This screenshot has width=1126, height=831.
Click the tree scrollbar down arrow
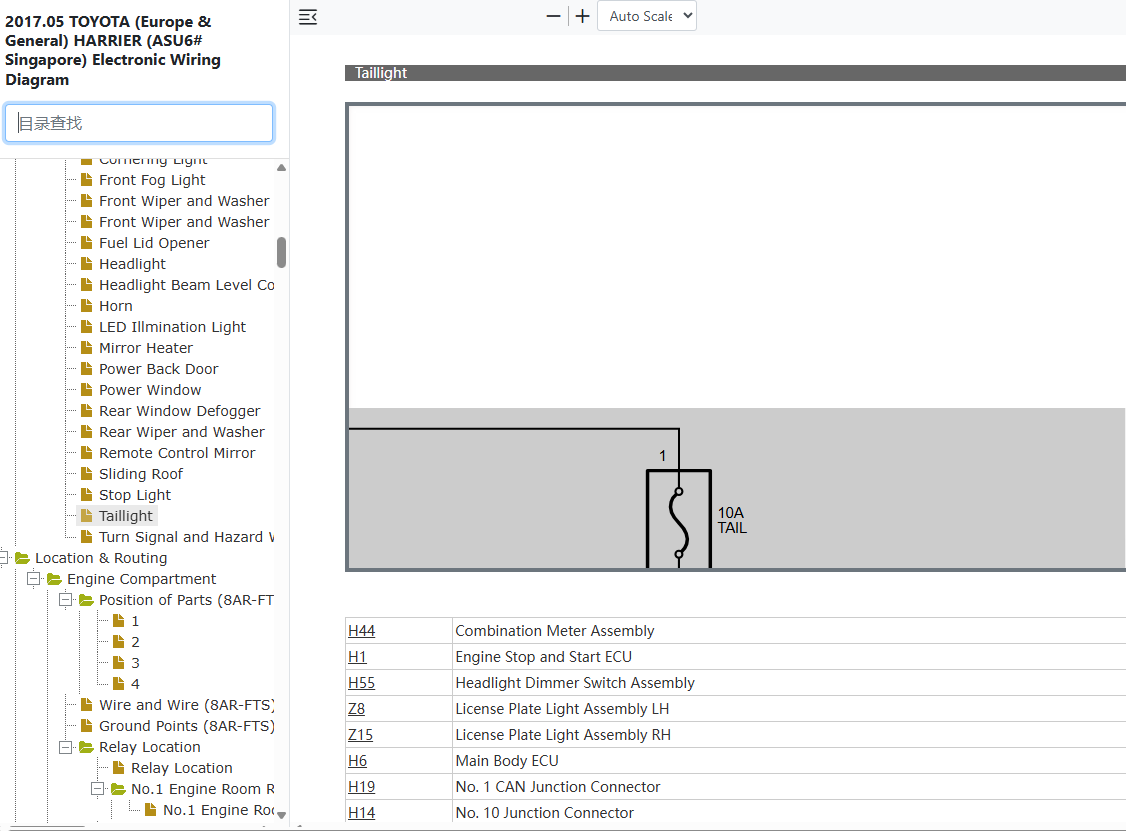(282, 814)
